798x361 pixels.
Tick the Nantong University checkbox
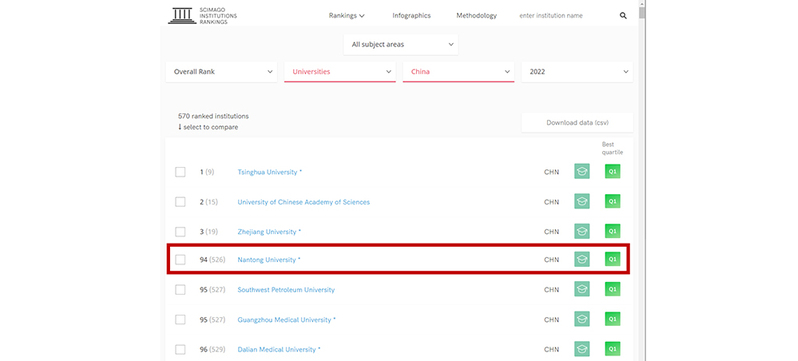180,260
